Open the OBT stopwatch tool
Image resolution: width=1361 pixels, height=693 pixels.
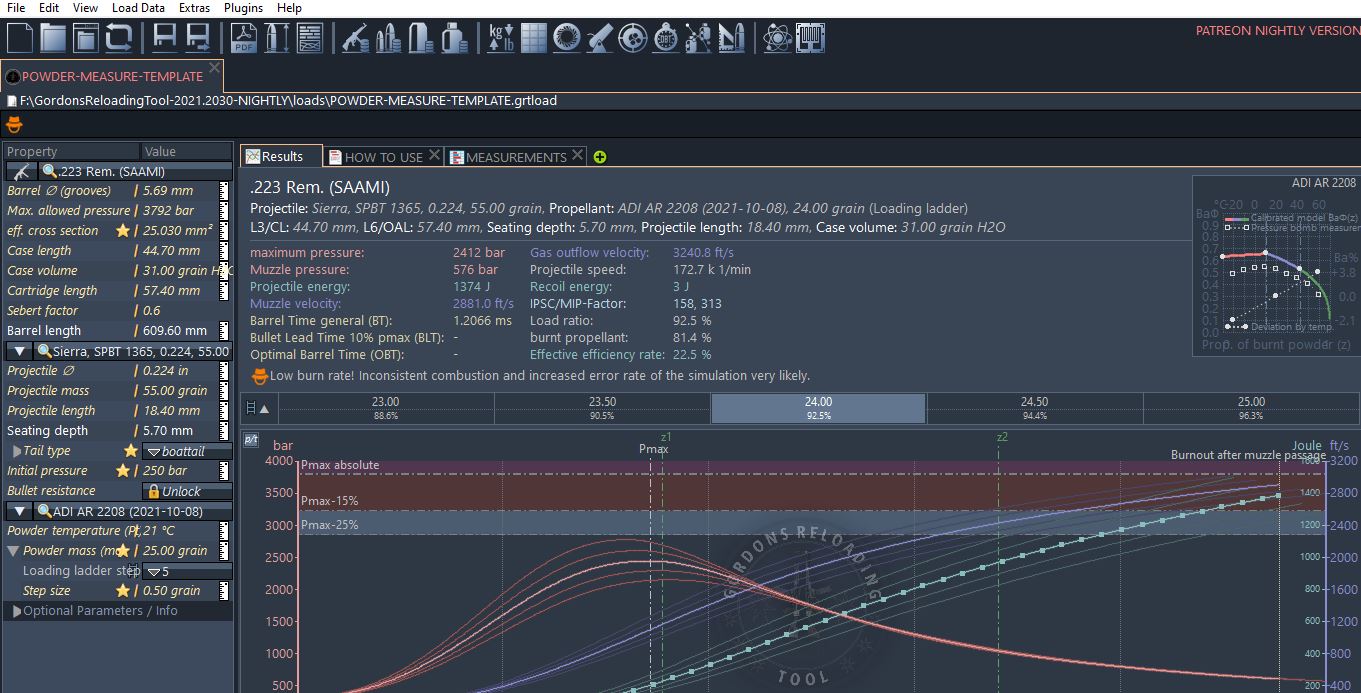coord(665,38)
